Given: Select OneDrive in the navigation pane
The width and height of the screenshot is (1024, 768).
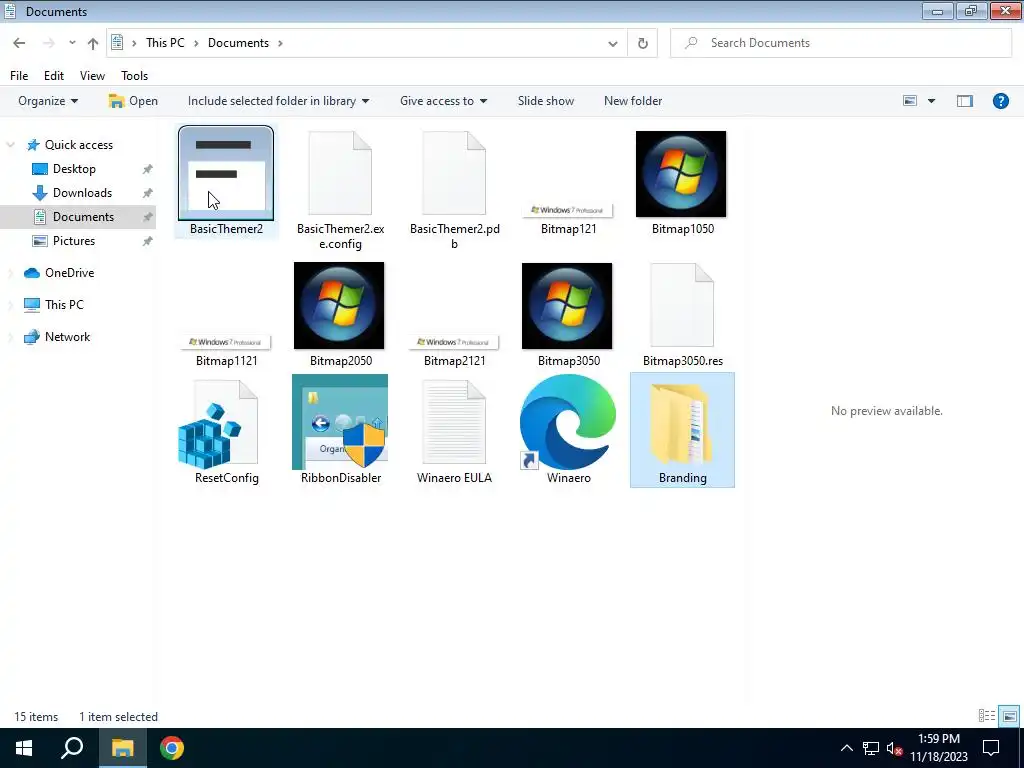Looking at the screenshot, I should (69, 273).
